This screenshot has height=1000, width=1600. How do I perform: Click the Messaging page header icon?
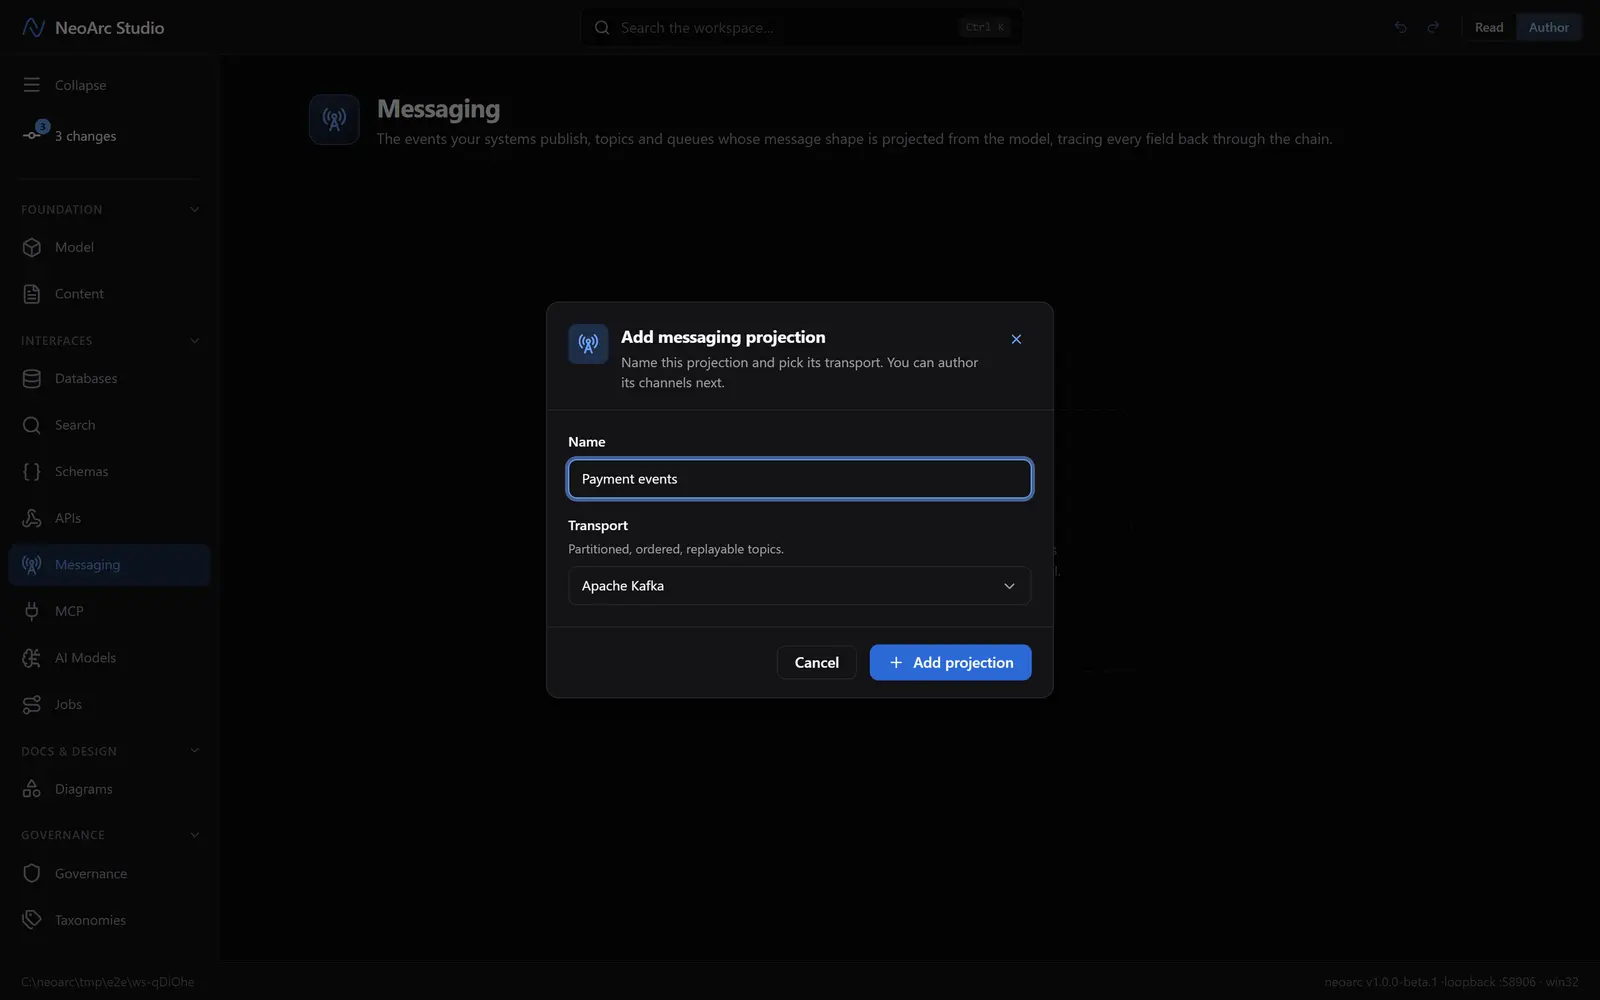tap(334, 120)
